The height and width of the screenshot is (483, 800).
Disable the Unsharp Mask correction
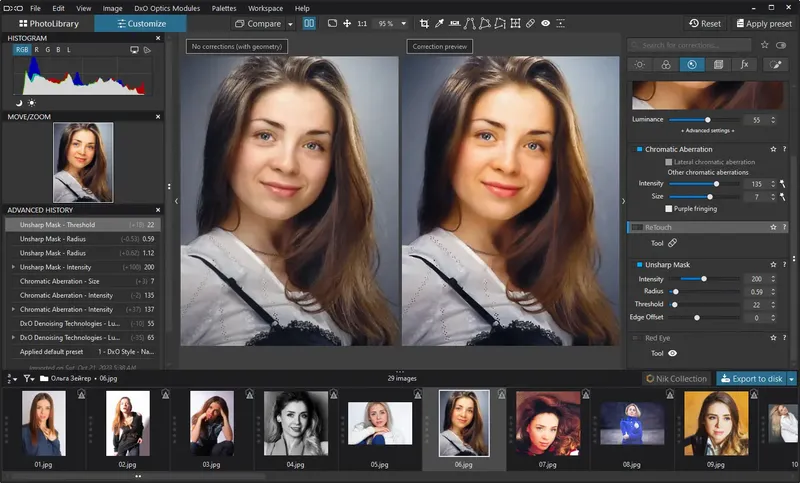tap(638, 264)
